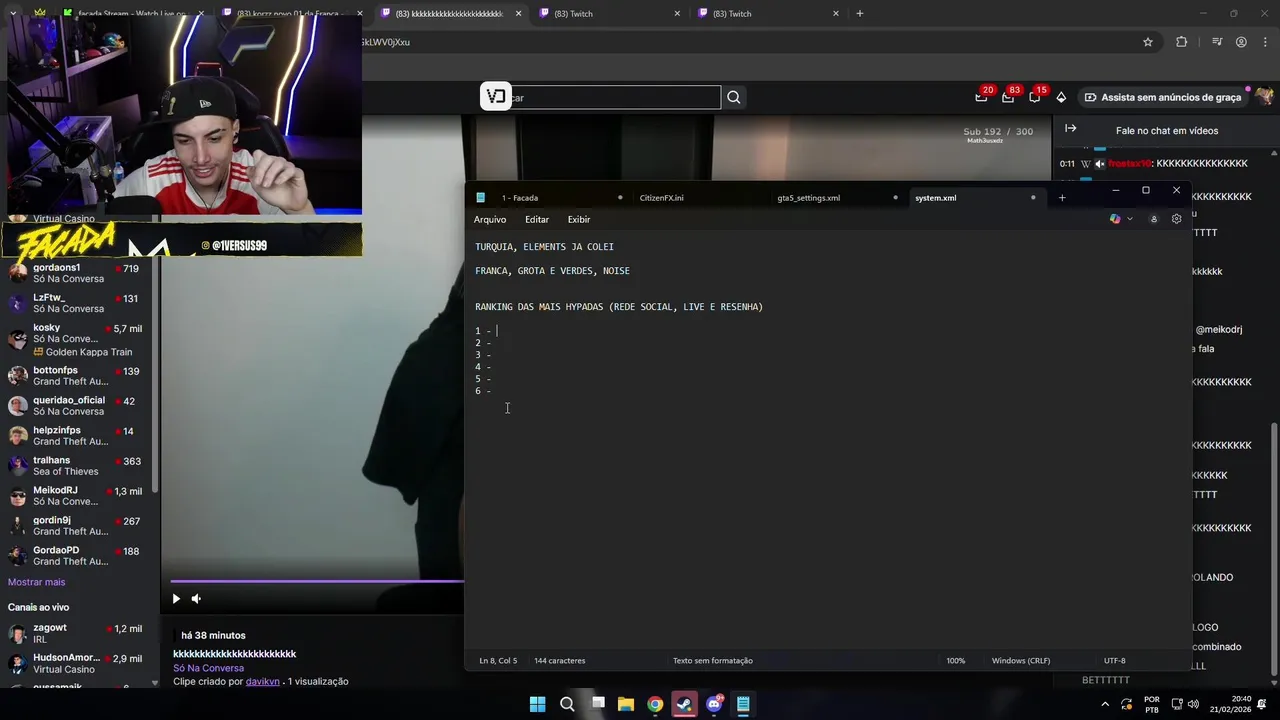The height and width of the screenshot is (720, 1280).
Task: Open the gordaons1 channel in sidebar
Action: coord(78,273)
